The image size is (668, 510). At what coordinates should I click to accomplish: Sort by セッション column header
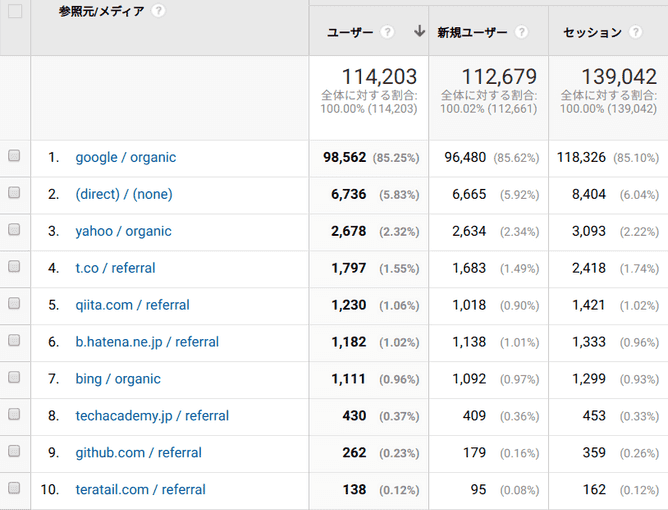click(x=592, y=32)
